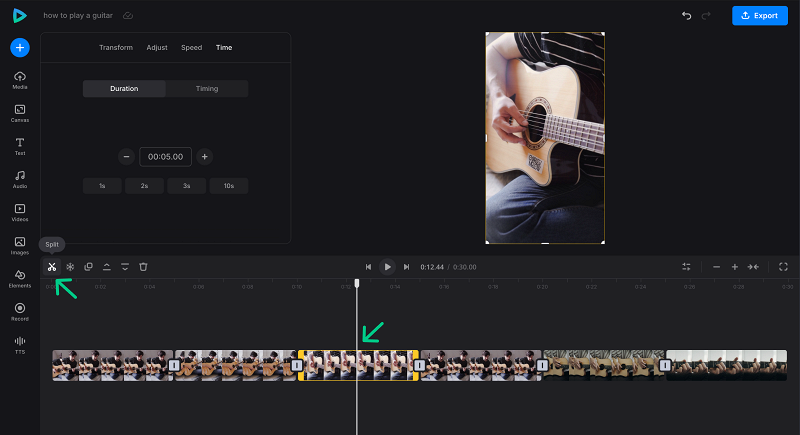Screen dimensions: 800x435
Task: Click the app logo in top-left corner
Action: tap(19, 16)
